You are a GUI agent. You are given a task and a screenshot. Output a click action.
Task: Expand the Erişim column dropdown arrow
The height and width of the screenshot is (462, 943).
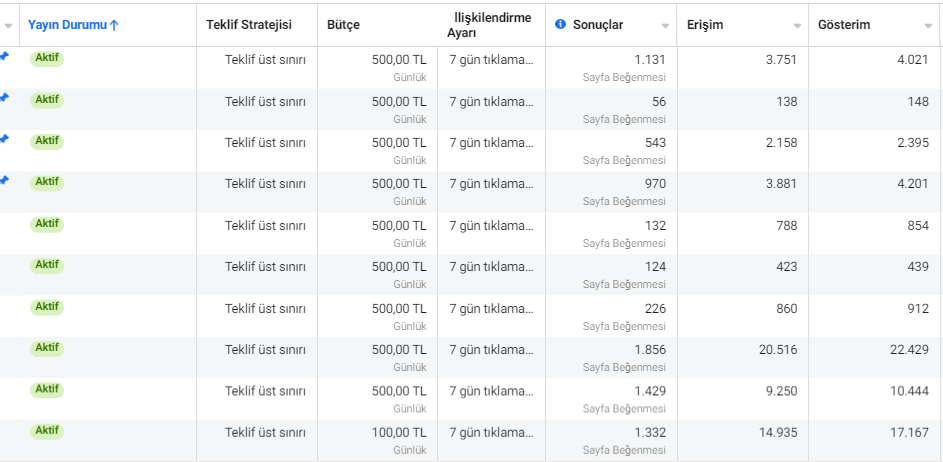click(x=797, y=26)
